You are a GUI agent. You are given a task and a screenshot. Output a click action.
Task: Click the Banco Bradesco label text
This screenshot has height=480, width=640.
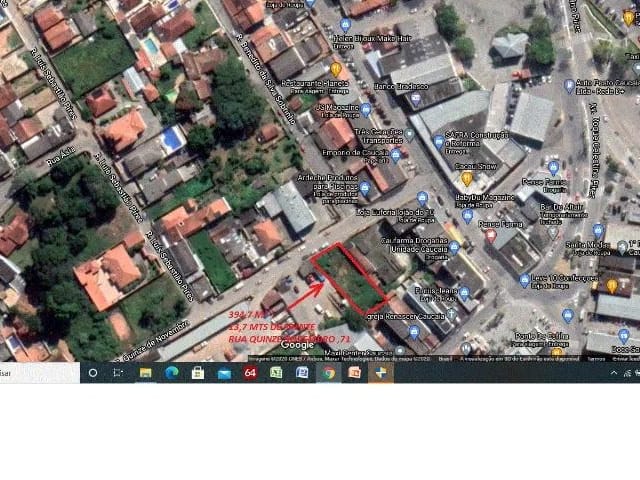click(x=401, y=87)
